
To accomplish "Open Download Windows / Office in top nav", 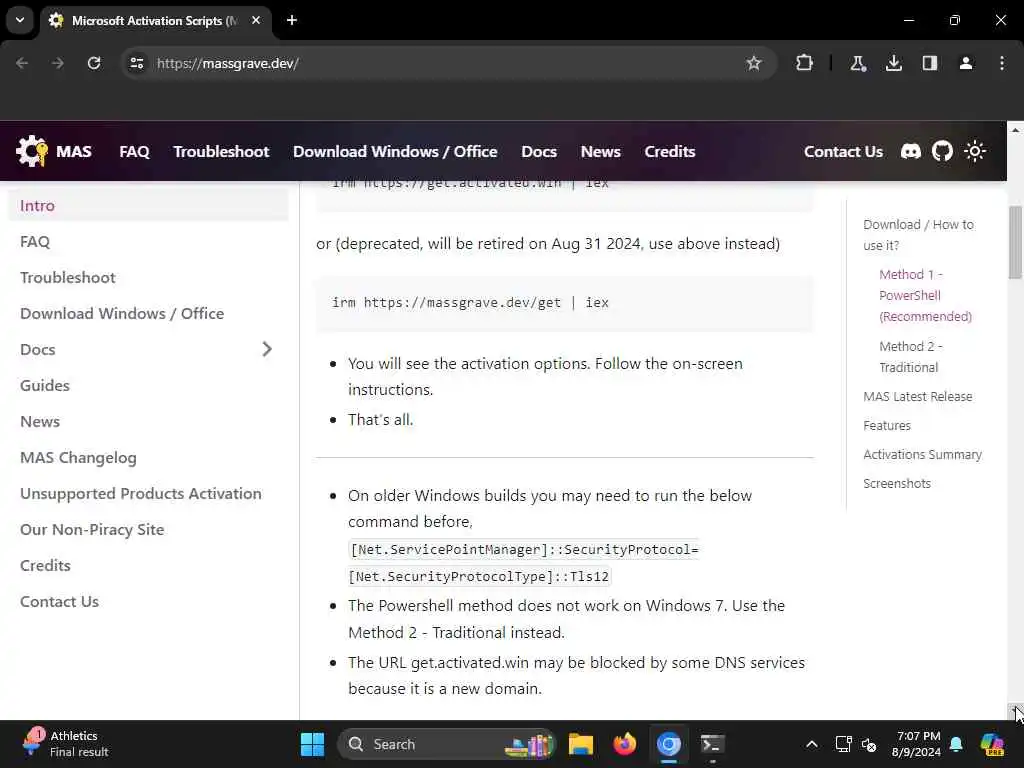I will click(x=395, y=152).
